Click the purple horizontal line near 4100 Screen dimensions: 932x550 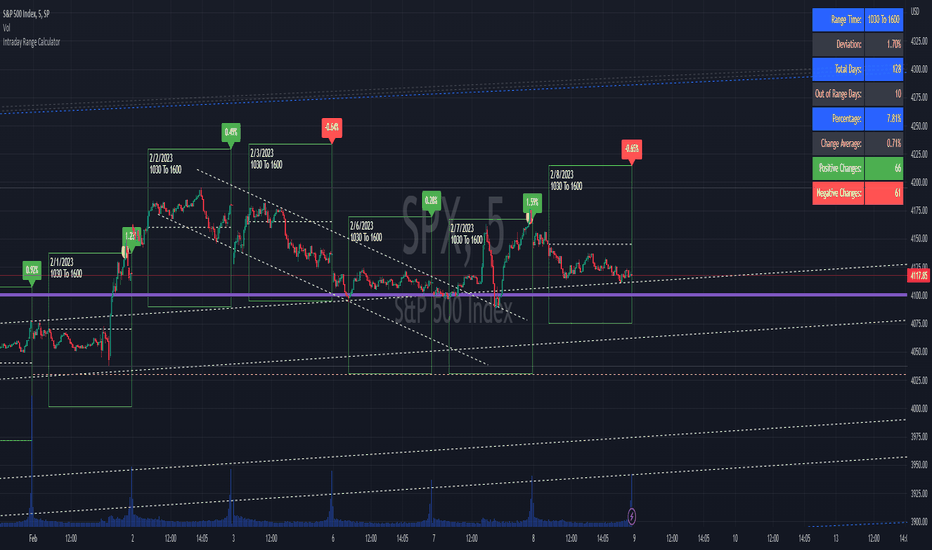[x=454, y=294]
